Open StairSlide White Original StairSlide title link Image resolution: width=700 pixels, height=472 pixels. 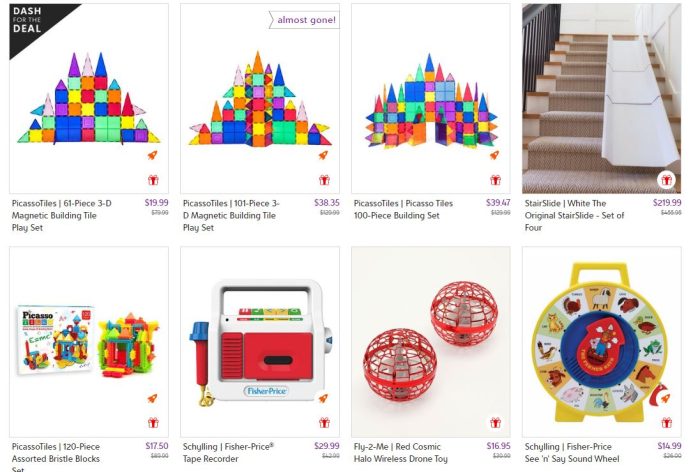pos(574,215)
